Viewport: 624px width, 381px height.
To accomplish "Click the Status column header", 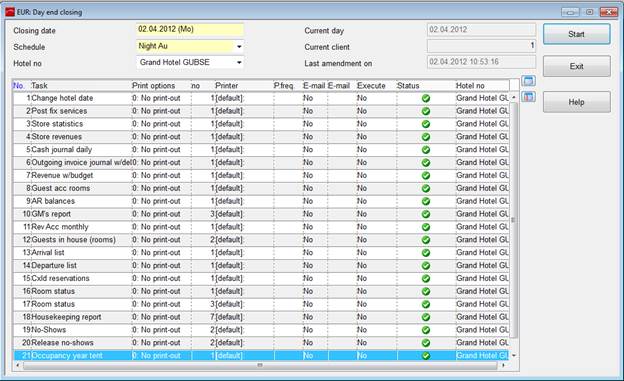I will 426,86.
